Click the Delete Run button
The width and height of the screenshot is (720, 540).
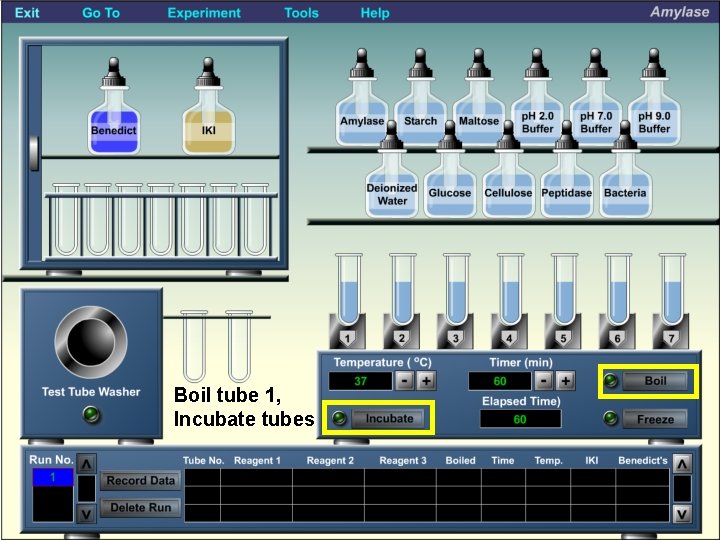coord(141,507)
